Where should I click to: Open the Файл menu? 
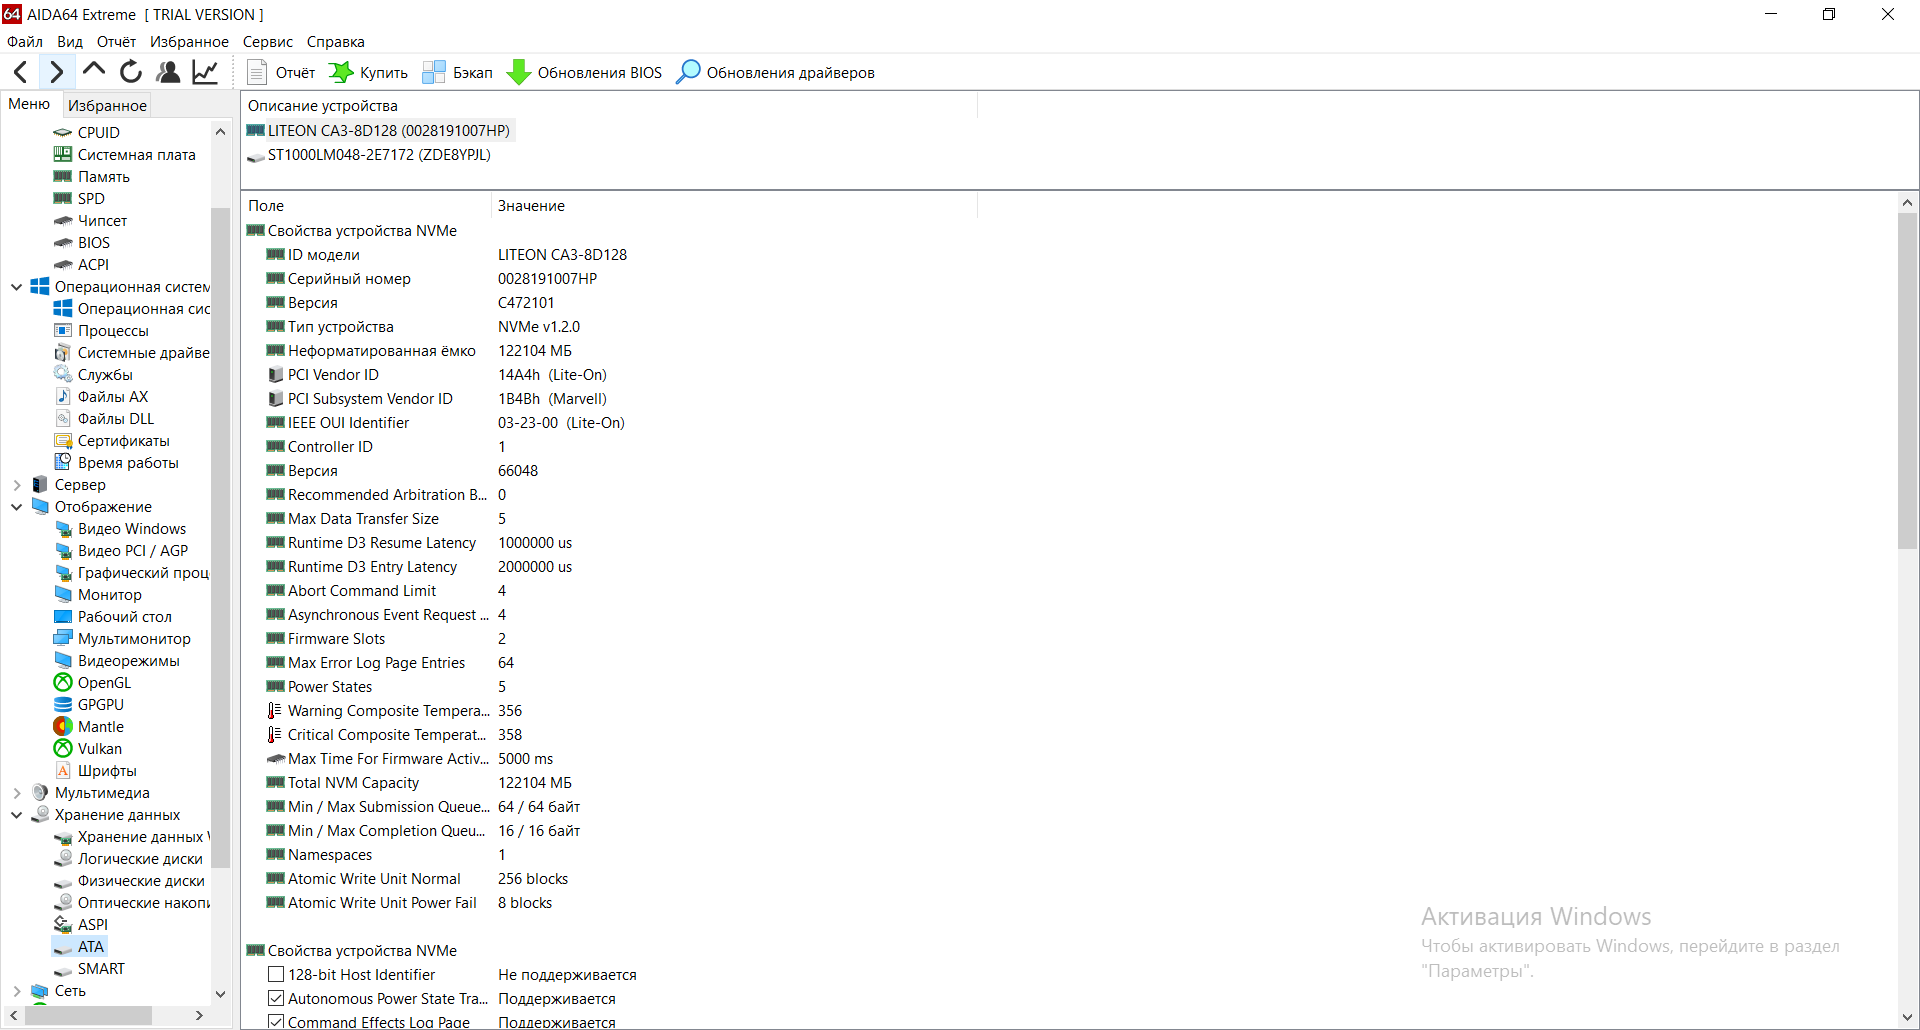click(25, 42)
